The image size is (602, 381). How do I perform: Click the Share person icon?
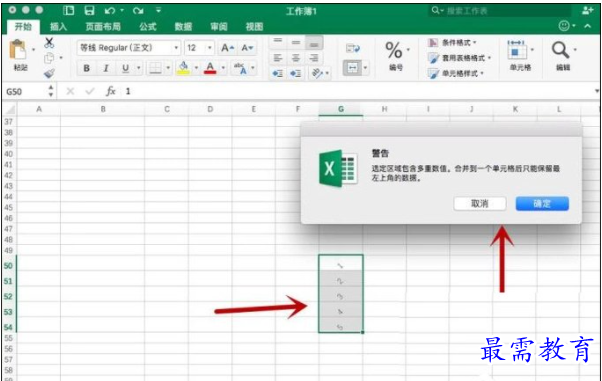click(x=587, y=11)
